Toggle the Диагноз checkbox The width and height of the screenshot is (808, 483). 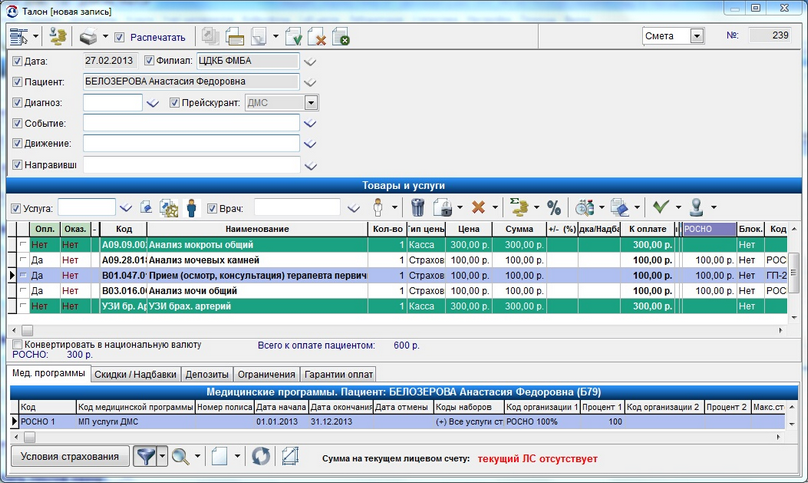(17, 103)
